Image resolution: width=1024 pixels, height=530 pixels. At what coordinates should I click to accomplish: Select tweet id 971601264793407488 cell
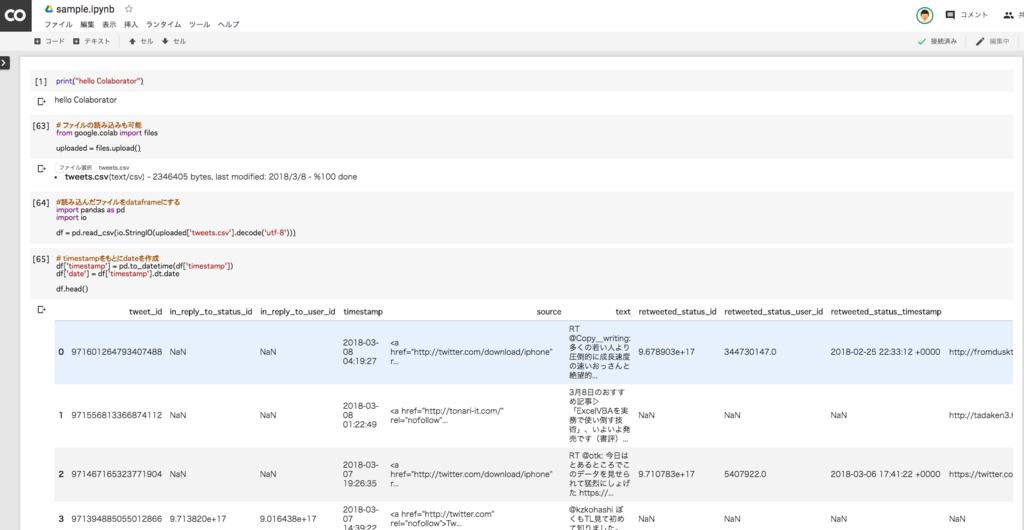click(x=116, y=352)
